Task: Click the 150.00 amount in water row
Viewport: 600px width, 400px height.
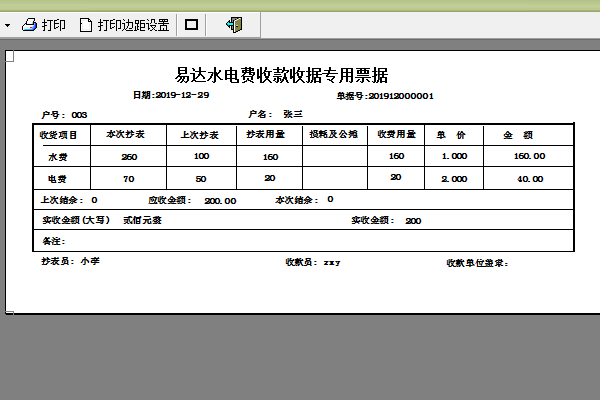Action: tap(529, 156)
